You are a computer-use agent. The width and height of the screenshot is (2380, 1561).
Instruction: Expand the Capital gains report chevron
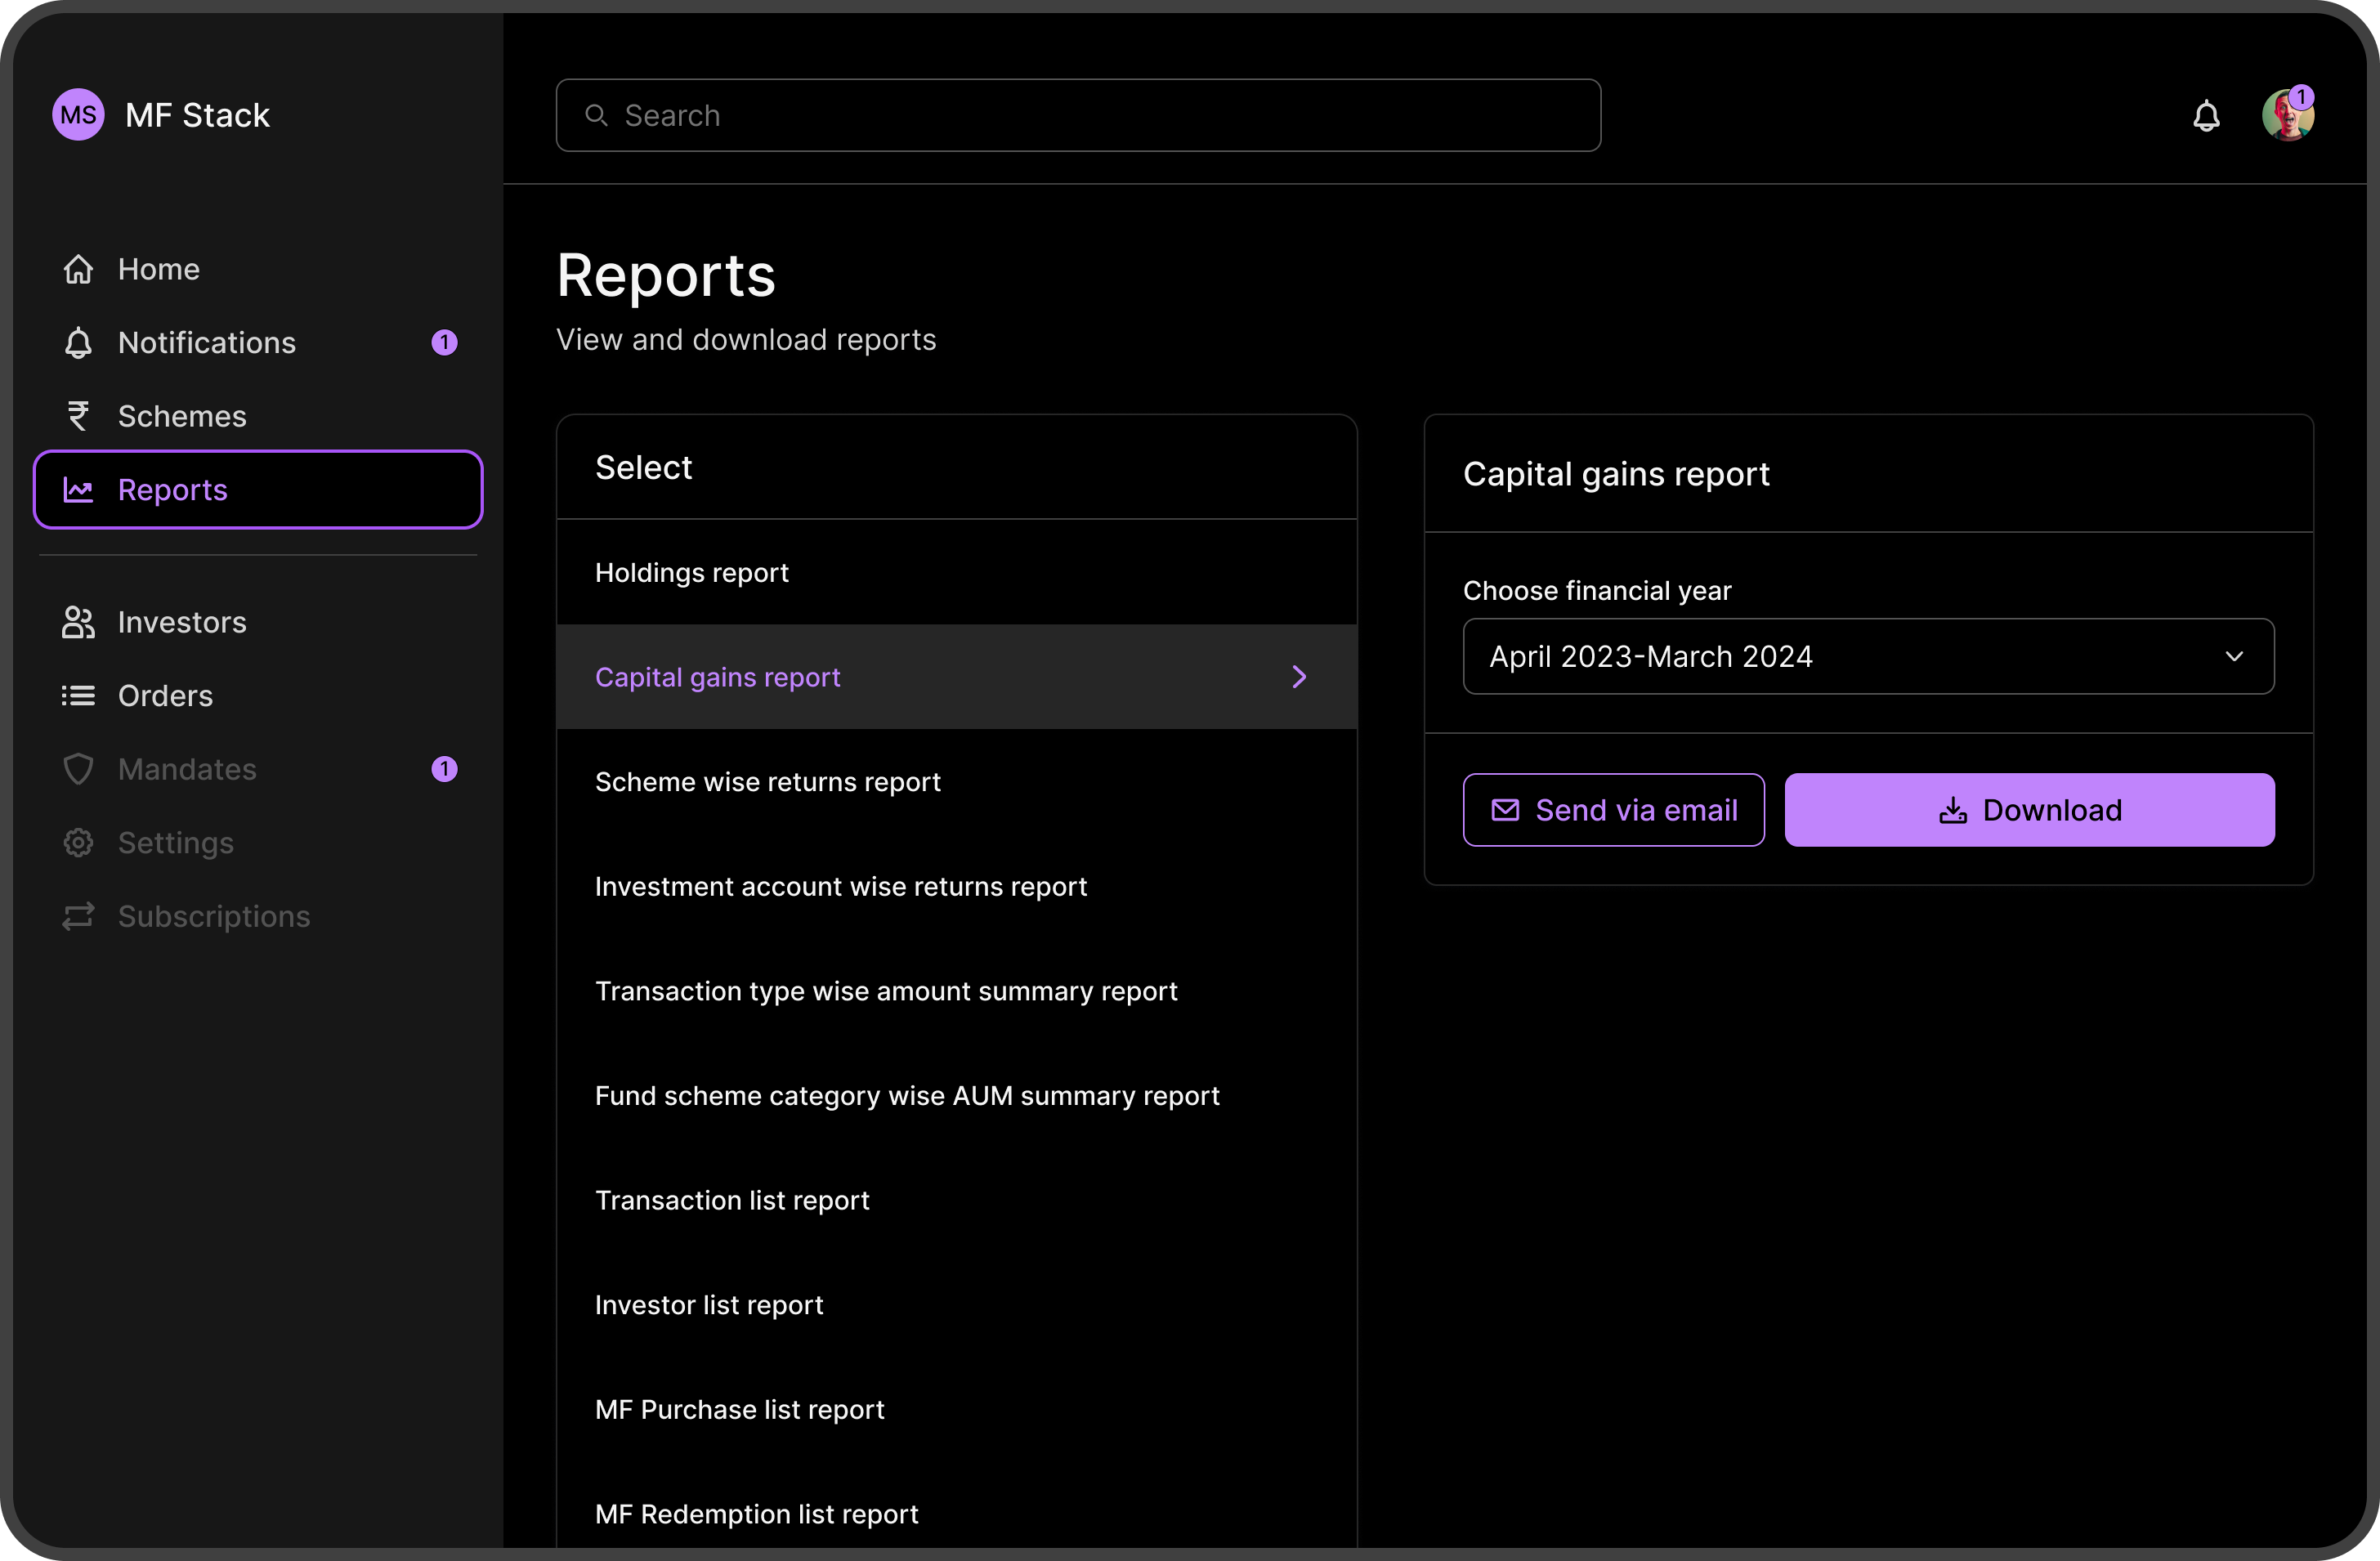(x=1300, y=676)
